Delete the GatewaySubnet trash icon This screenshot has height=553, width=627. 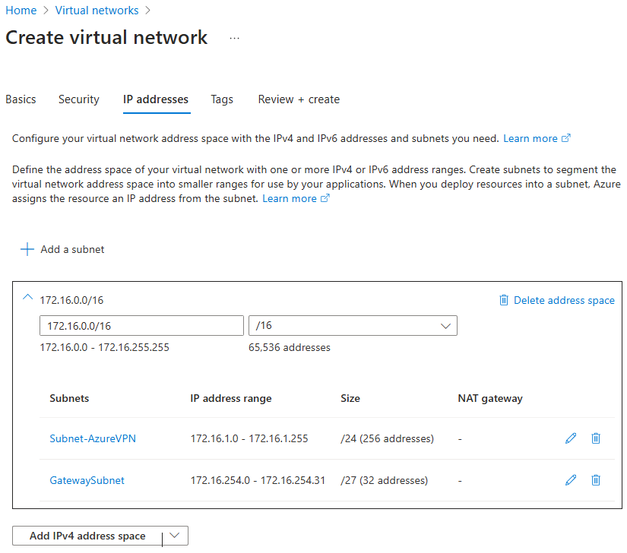click(x=595, y=480)
